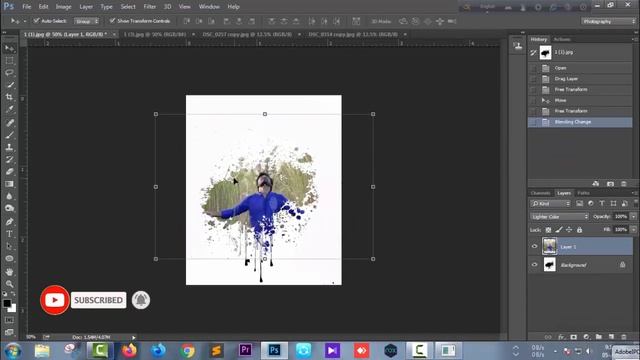The height and width of the screenshot is (360, 640).
Task: Select the Rectangular Marquee tool
Action: (x=9, y=61)
